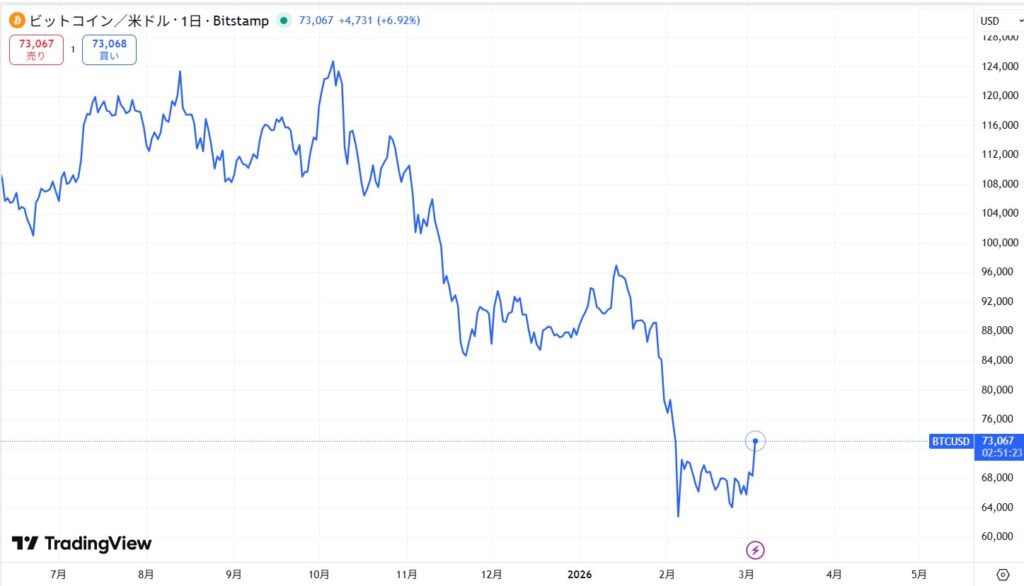
Task: Click the lightning bolt event marker icon
Action: tap(755, 548)
